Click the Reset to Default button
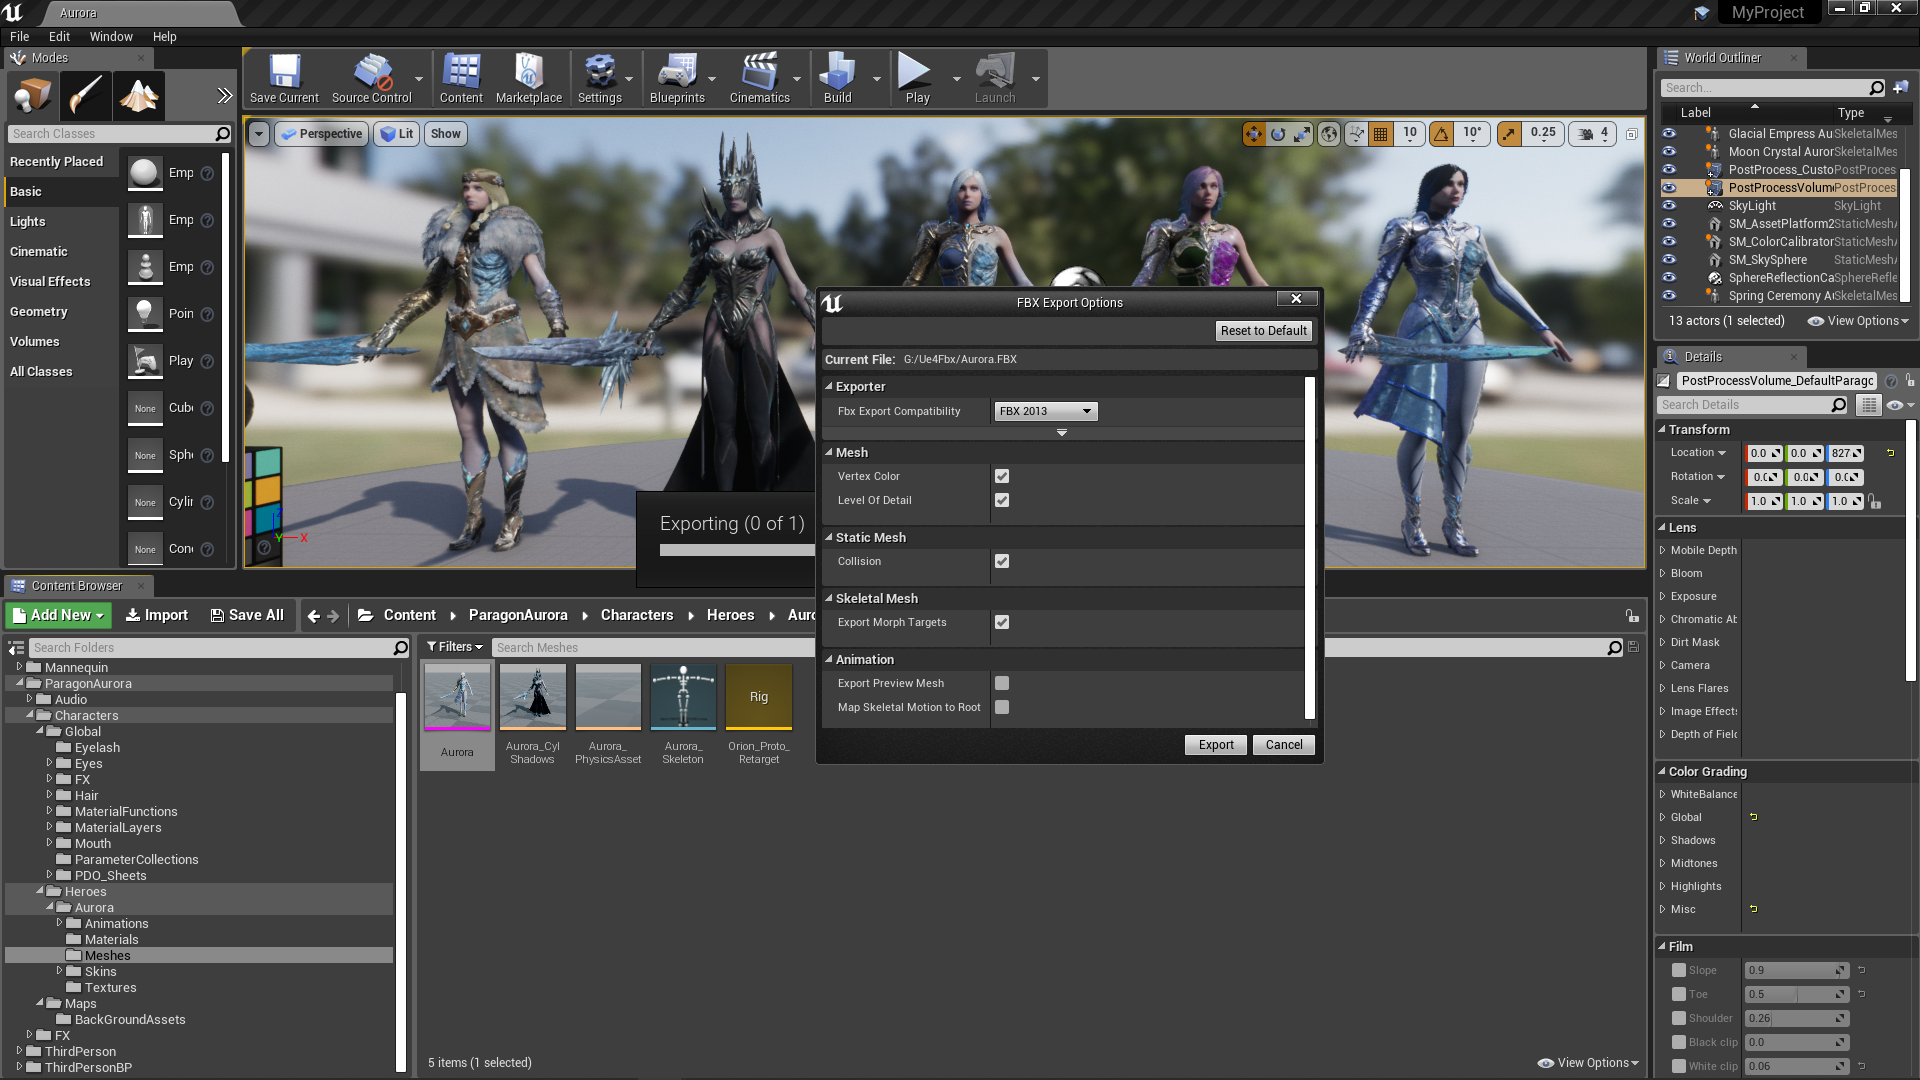This screenshot has width=1920, height=1080. point(1263,331)
